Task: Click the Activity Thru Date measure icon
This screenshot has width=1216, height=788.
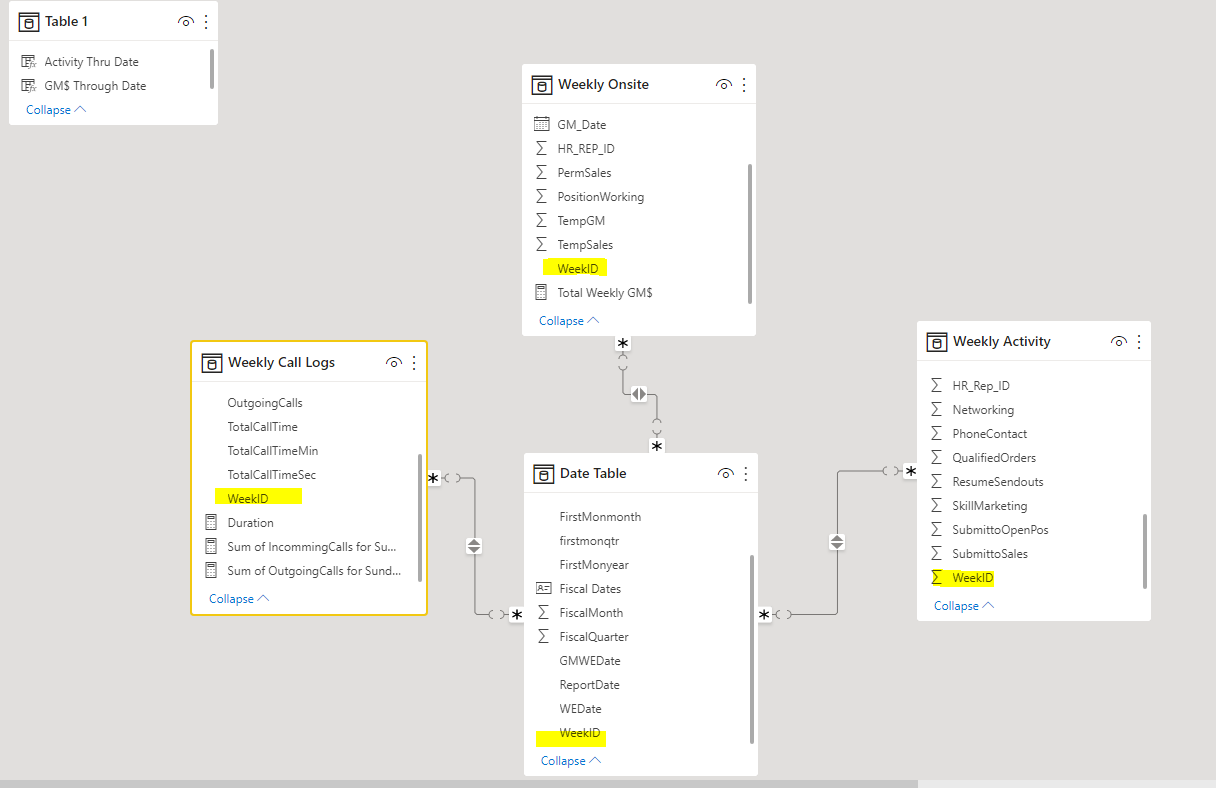Action: click(x=29, y=62)
